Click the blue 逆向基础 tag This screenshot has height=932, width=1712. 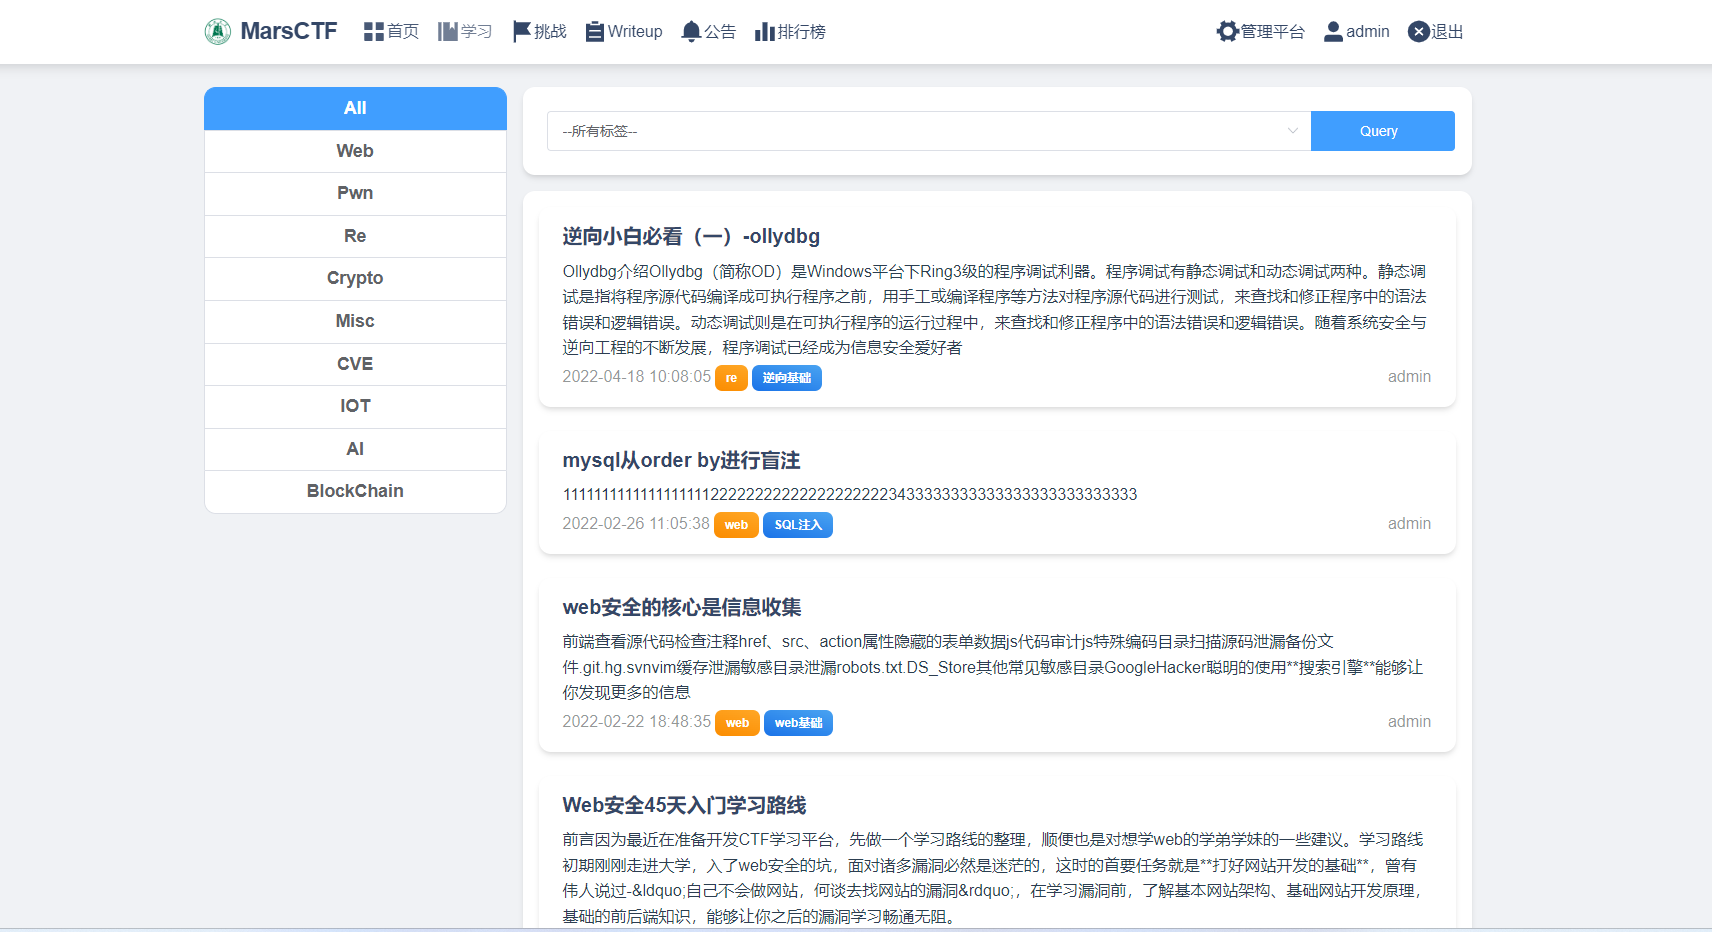click(787, 378)
